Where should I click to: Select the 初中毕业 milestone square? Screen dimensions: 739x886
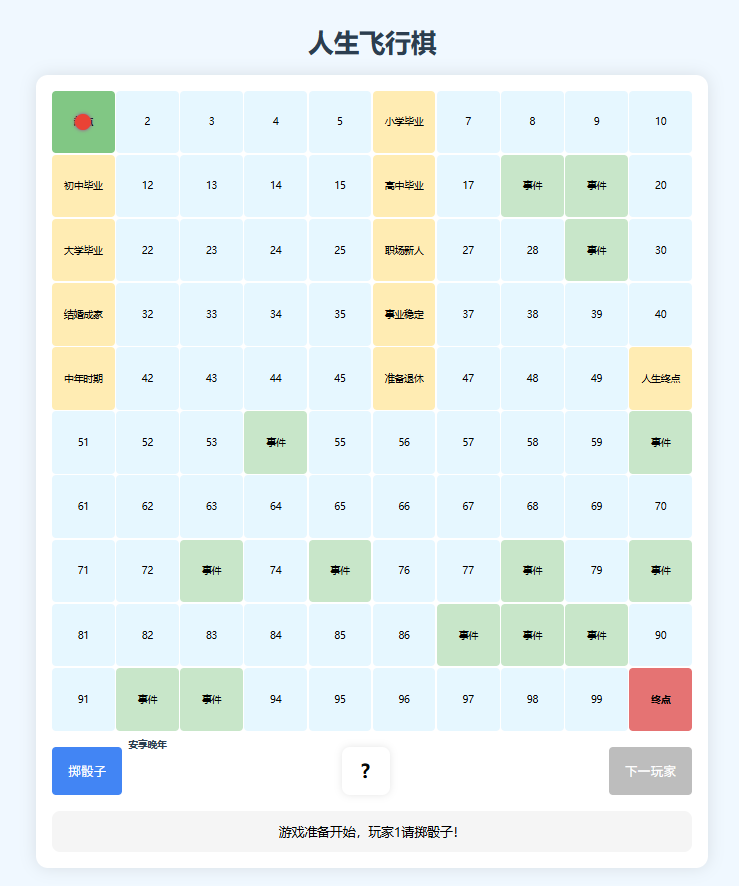pyautogui.click(x=83, y=186)
